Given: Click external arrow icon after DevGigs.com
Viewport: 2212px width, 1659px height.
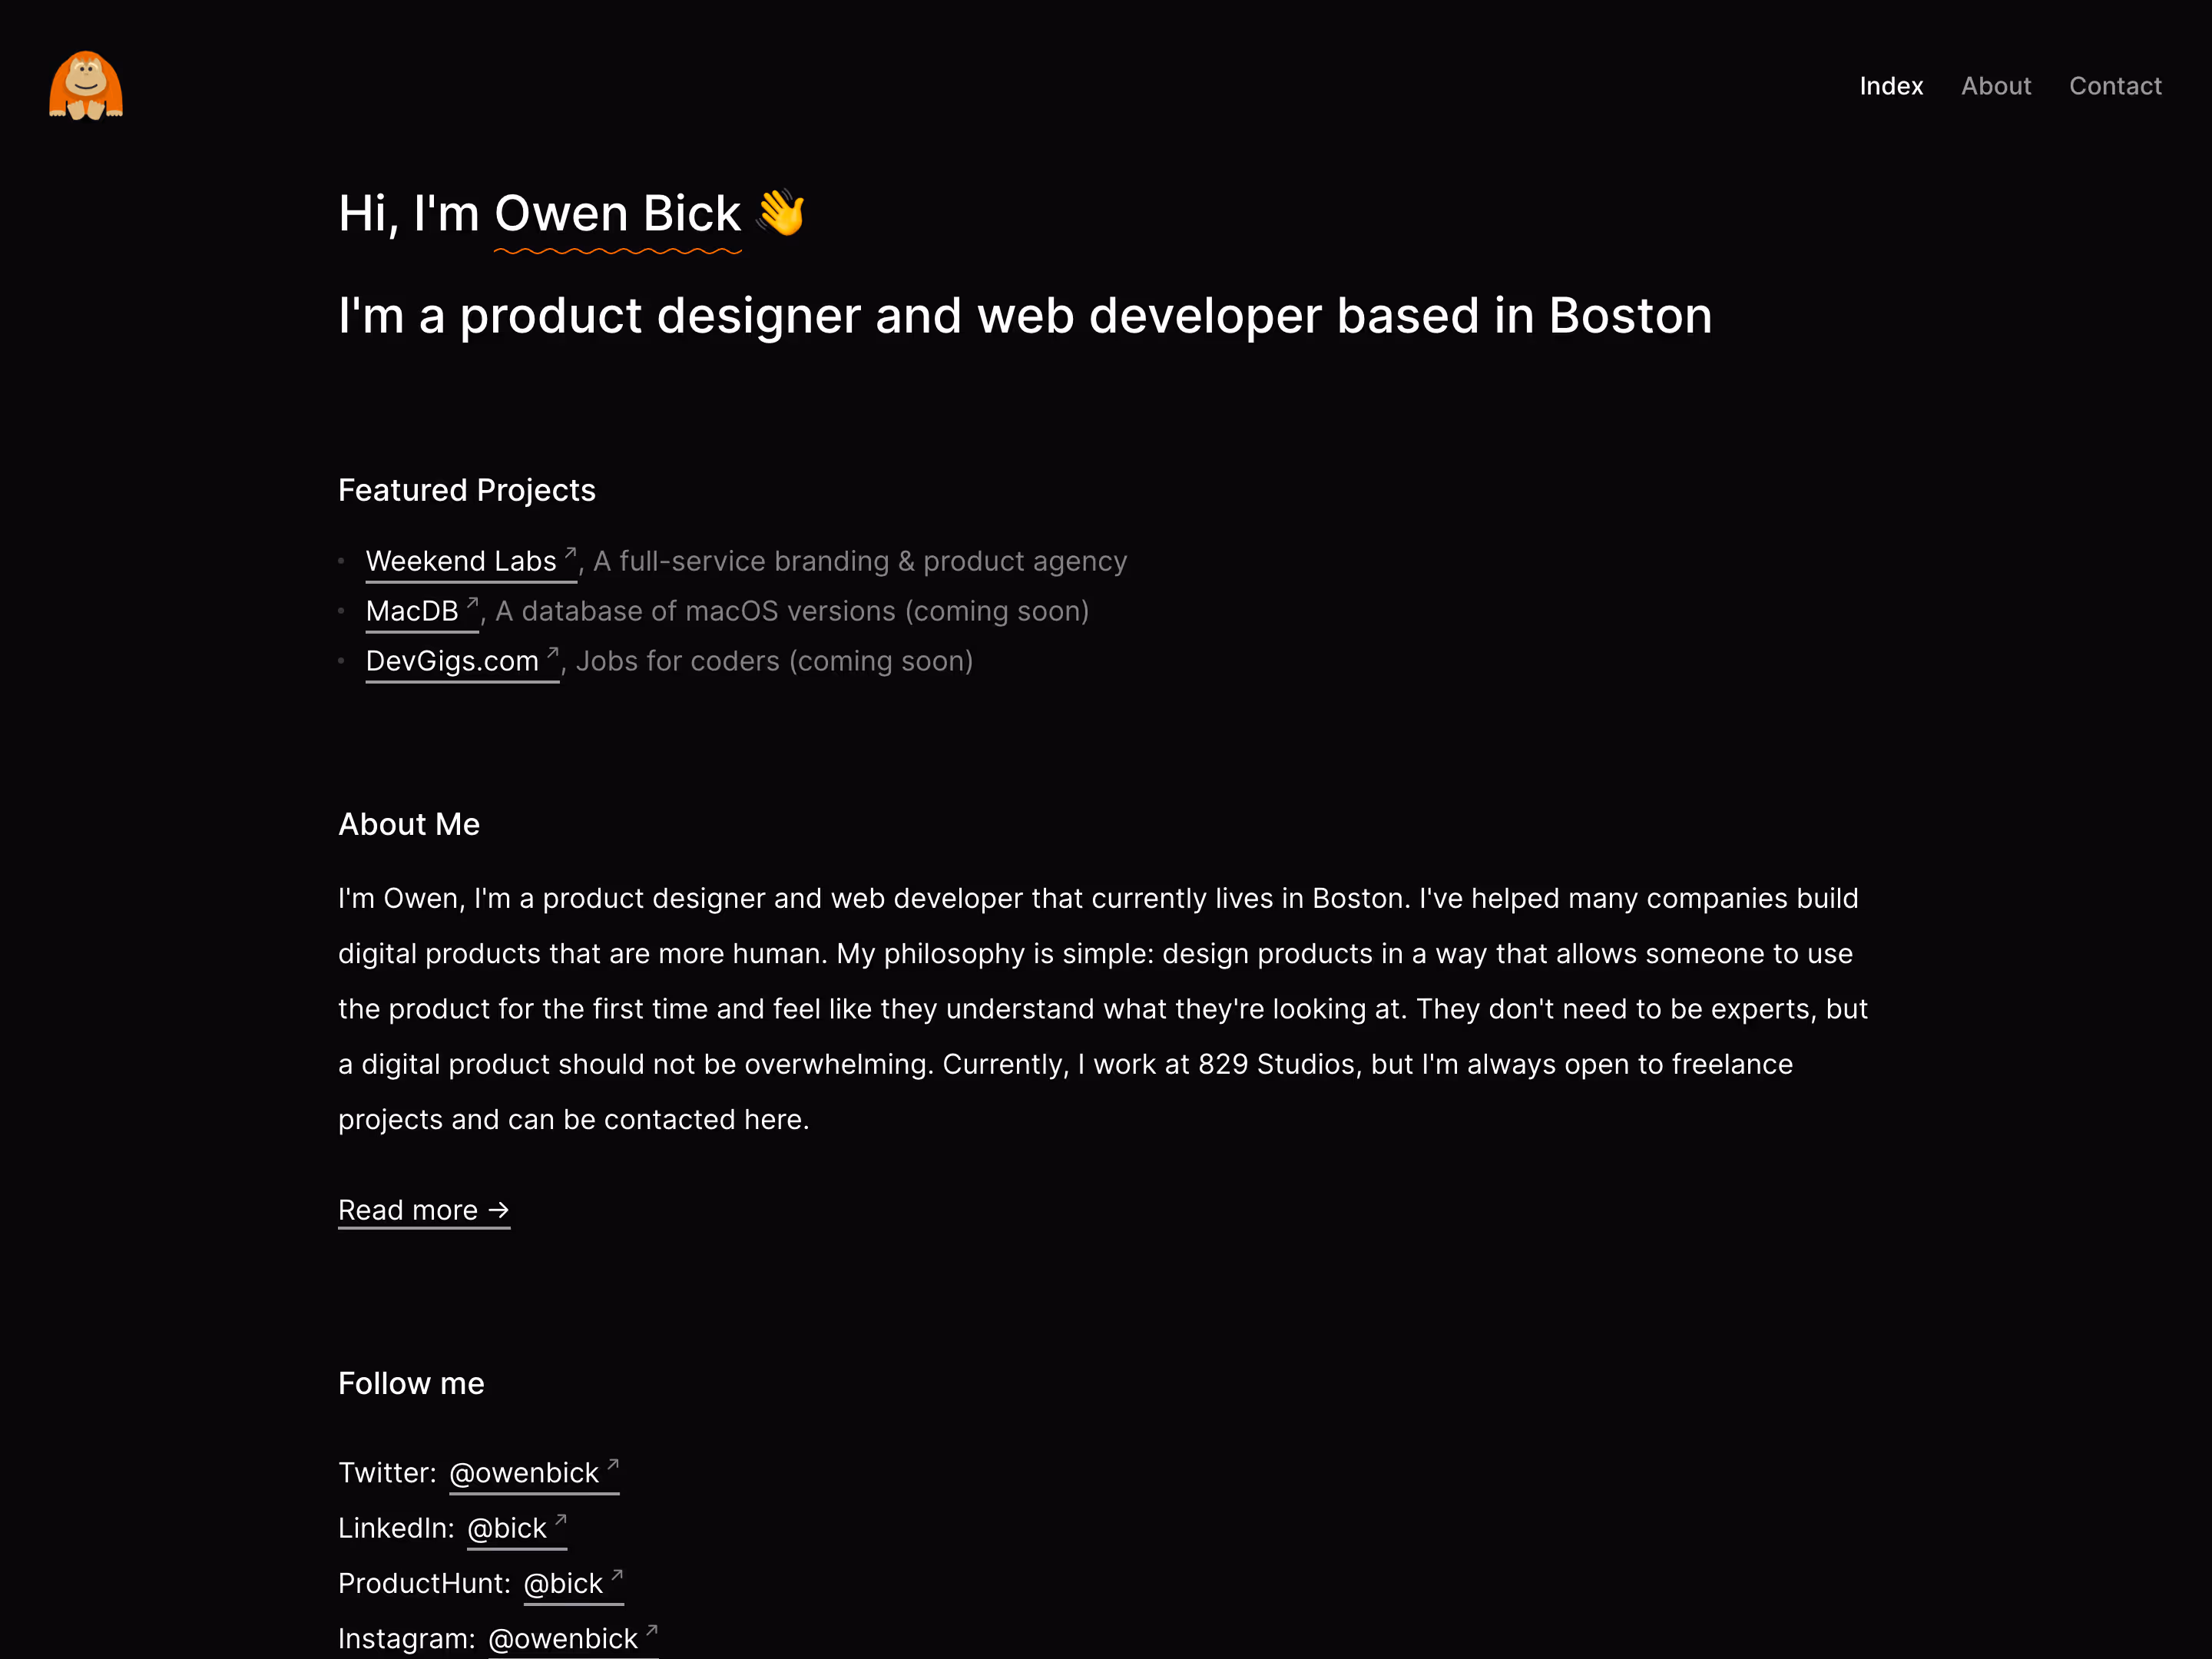Looking at the screenshot, I should pyautogui.click(x=552, y=652).
